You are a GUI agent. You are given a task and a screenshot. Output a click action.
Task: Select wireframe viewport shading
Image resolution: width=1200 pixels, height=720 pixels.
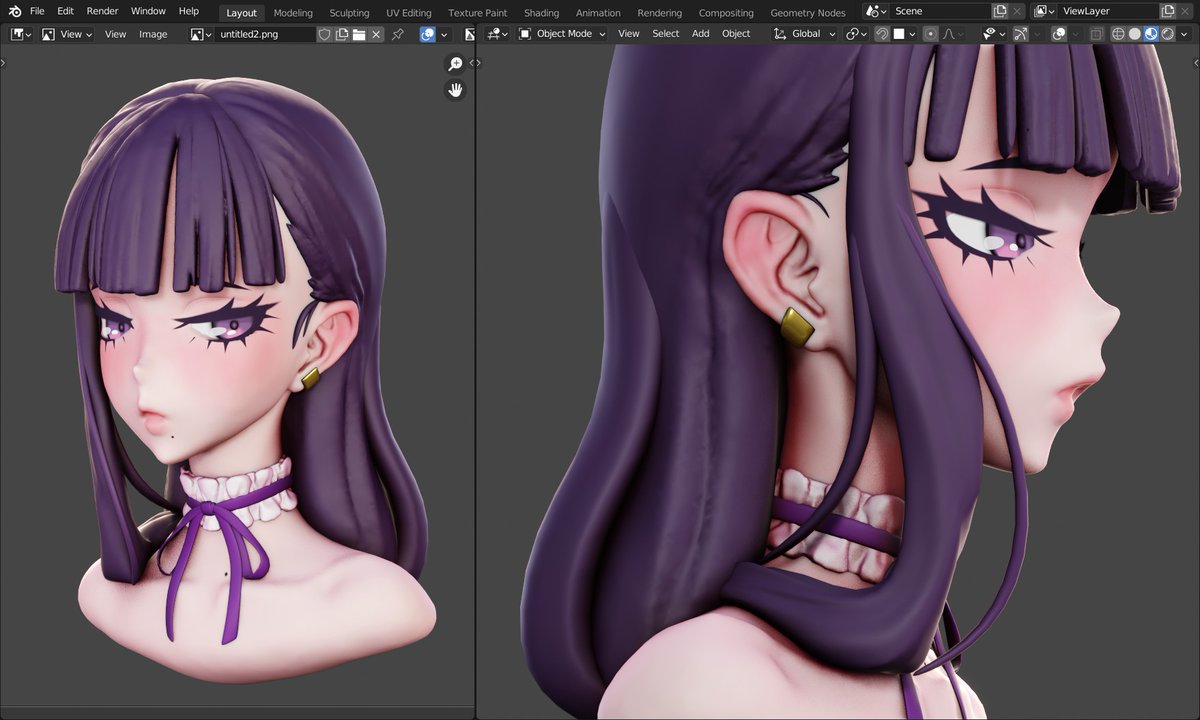[x=1118, y=34]
